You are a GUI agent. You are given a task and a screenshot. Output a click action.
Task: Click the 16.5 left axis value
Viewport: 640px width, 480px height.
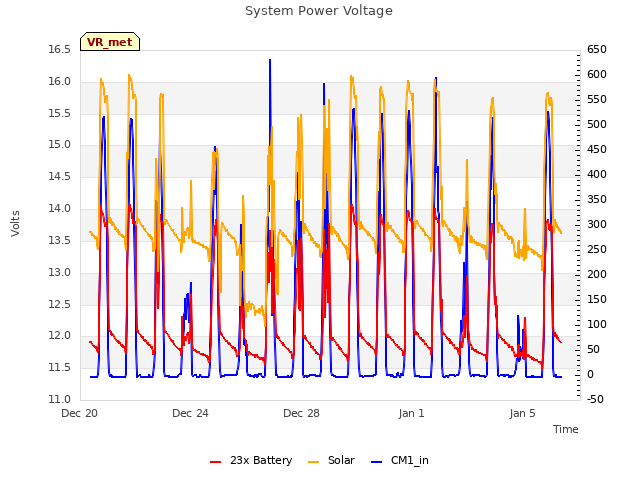(x=60, y=49)
